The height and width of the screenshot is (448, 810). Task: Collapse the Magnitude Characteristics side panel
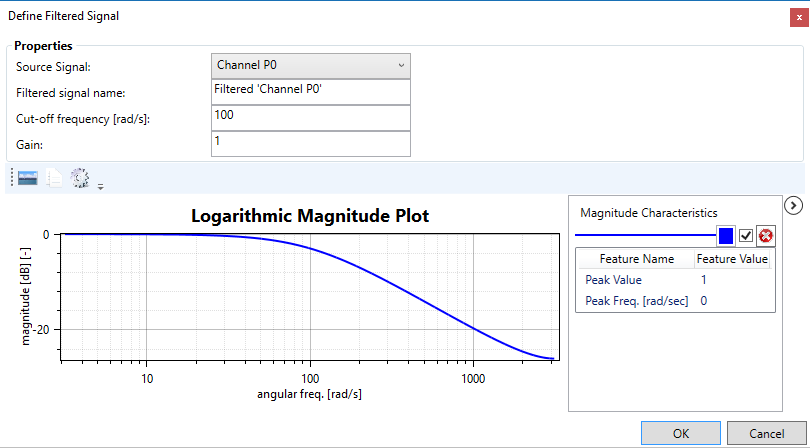point(793,206)
